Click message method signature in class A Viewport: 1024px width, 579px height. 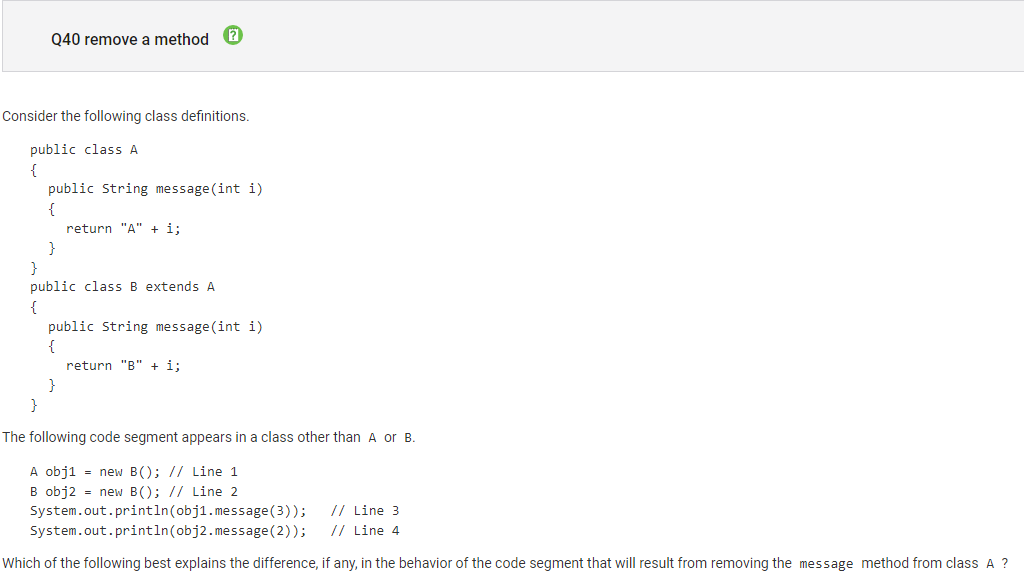pos(155,189)
